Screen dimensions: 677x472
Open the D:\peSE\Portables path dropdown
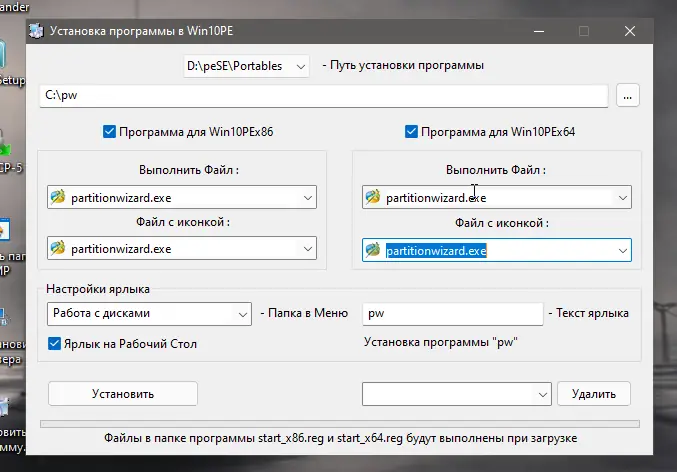tap(247, 66)
